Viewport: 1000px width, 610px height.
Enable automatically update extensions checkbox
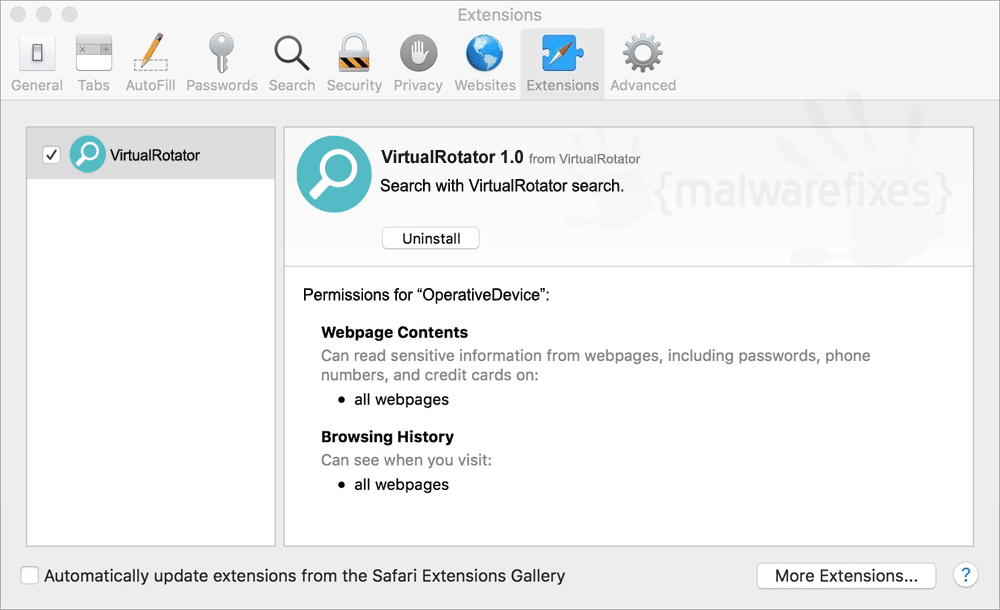coord(29,576)
